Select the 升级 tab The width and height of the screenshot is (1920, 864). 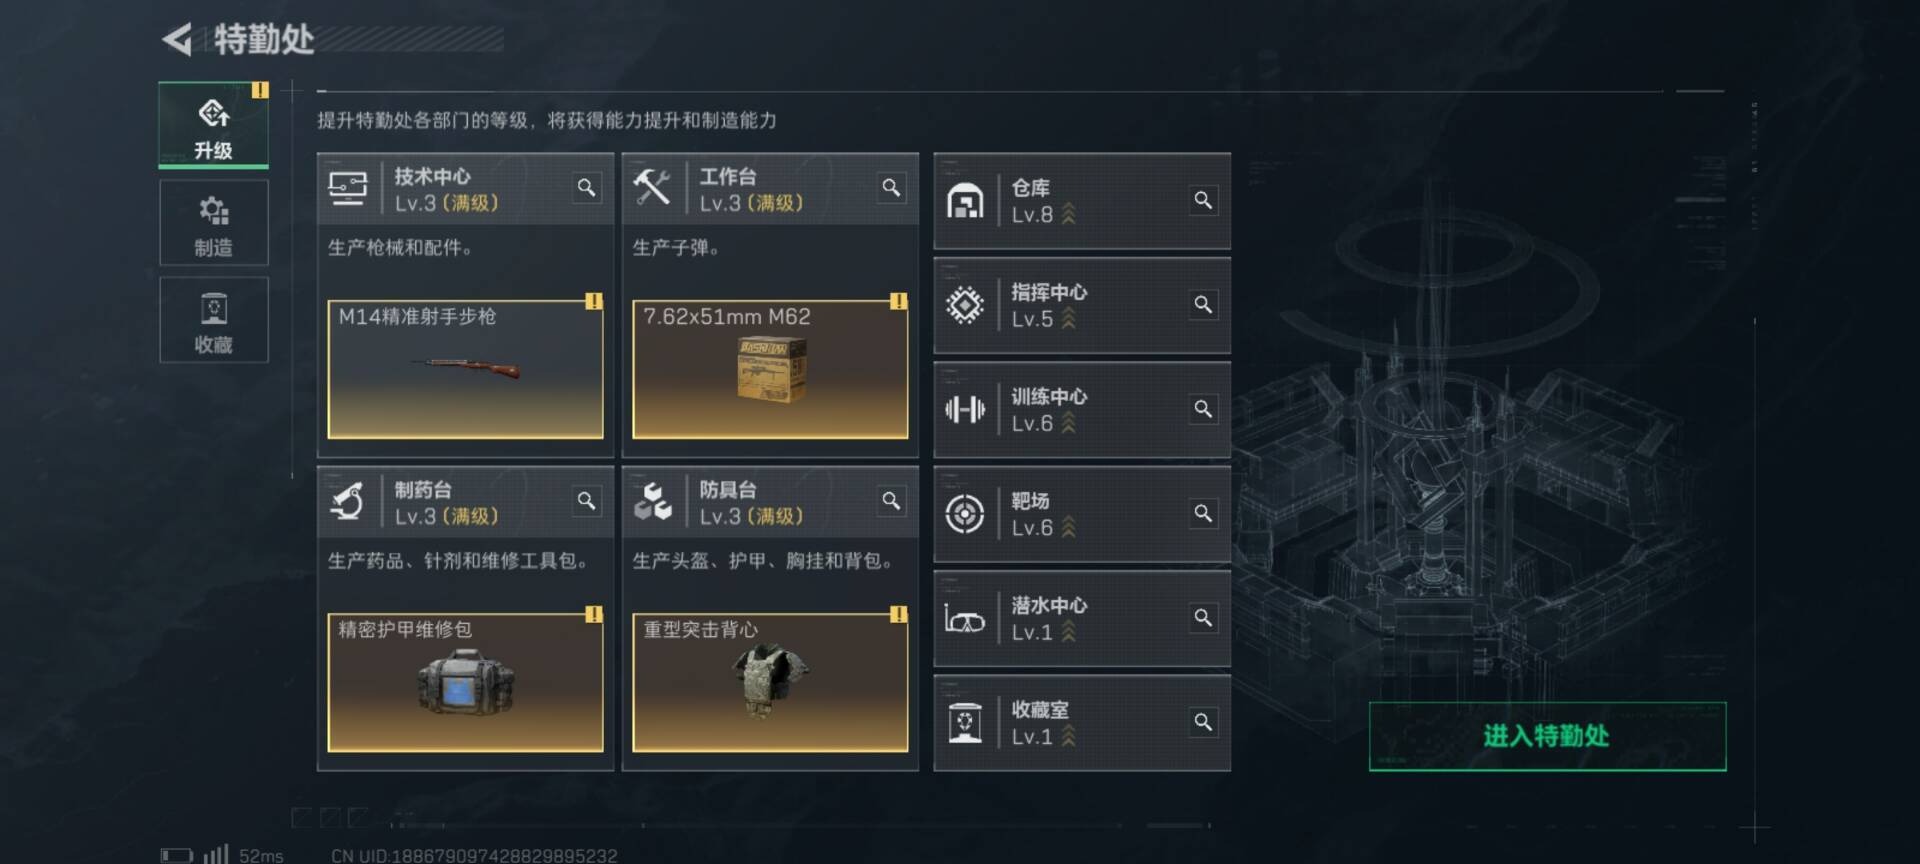click(214, 125)
